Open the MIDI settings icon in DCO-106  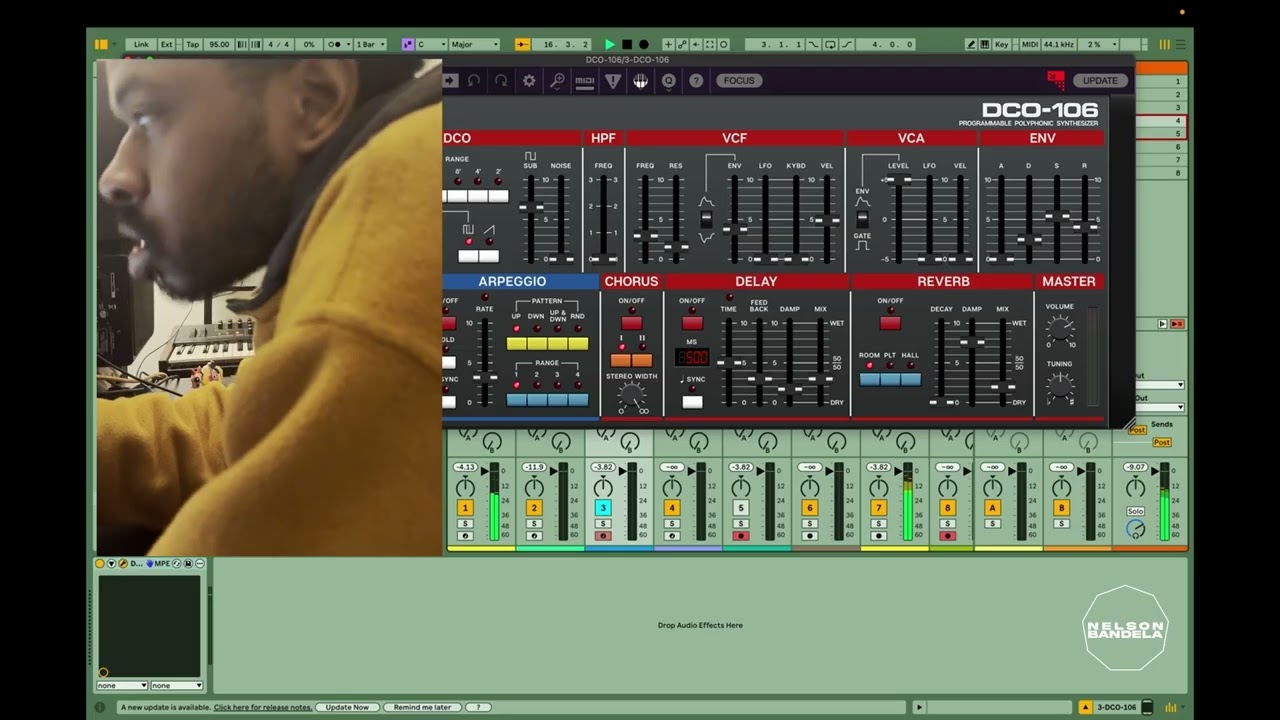coord(585,81)
